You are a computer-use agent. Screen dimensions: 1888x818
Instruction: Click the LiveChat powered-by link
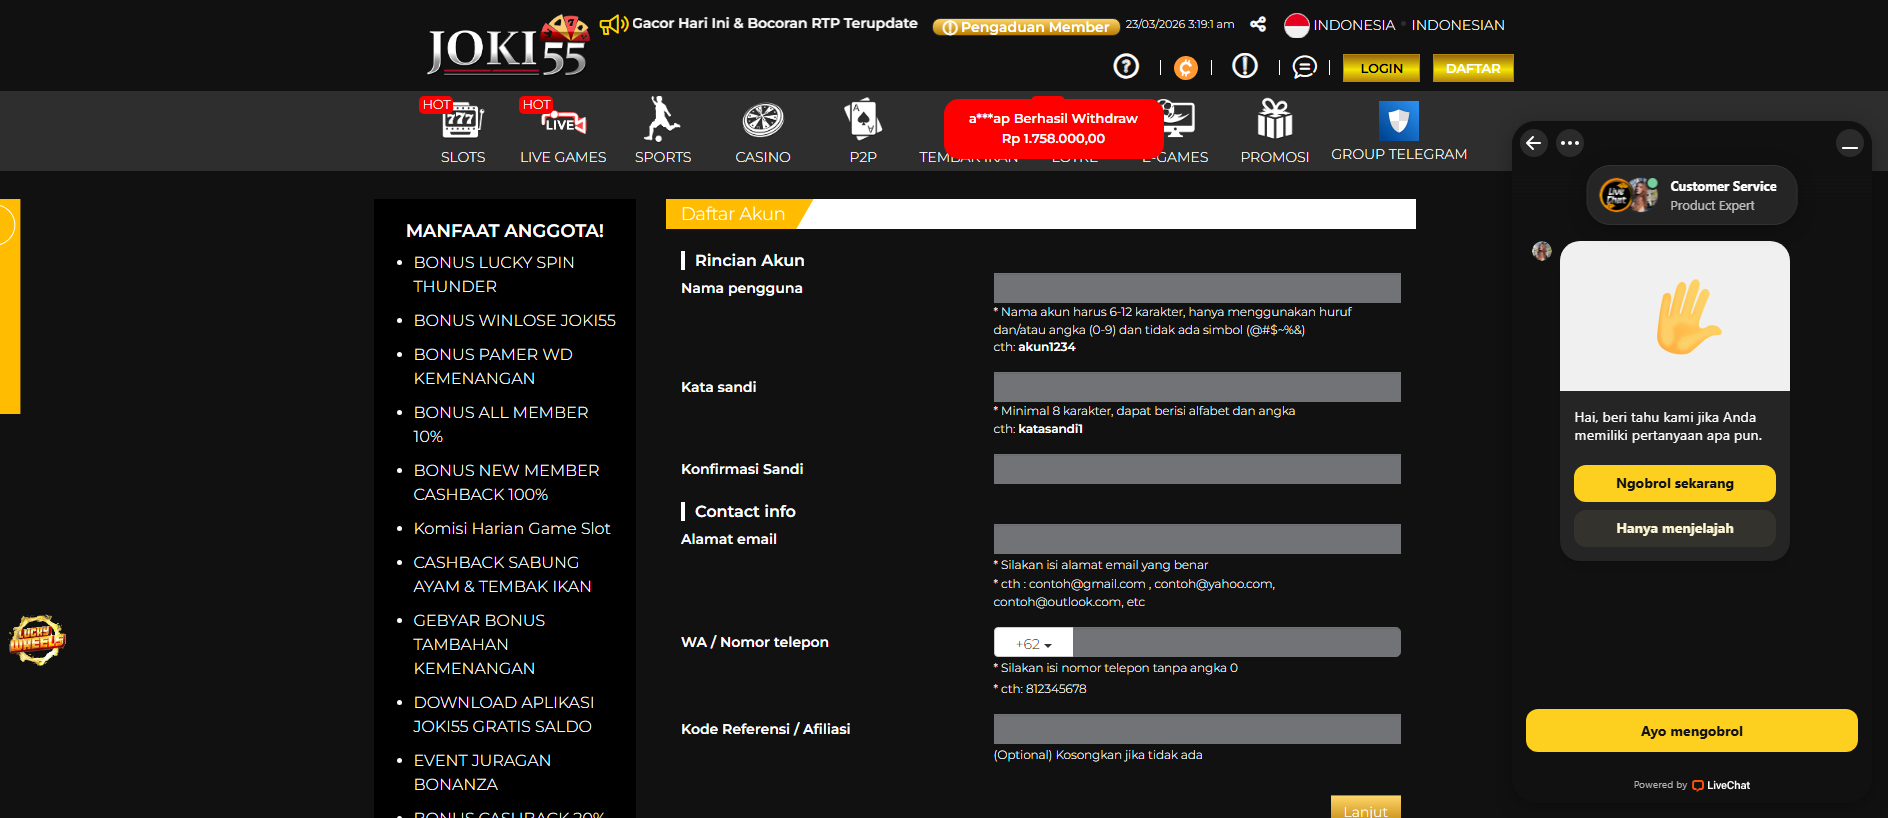[1692, 785]
